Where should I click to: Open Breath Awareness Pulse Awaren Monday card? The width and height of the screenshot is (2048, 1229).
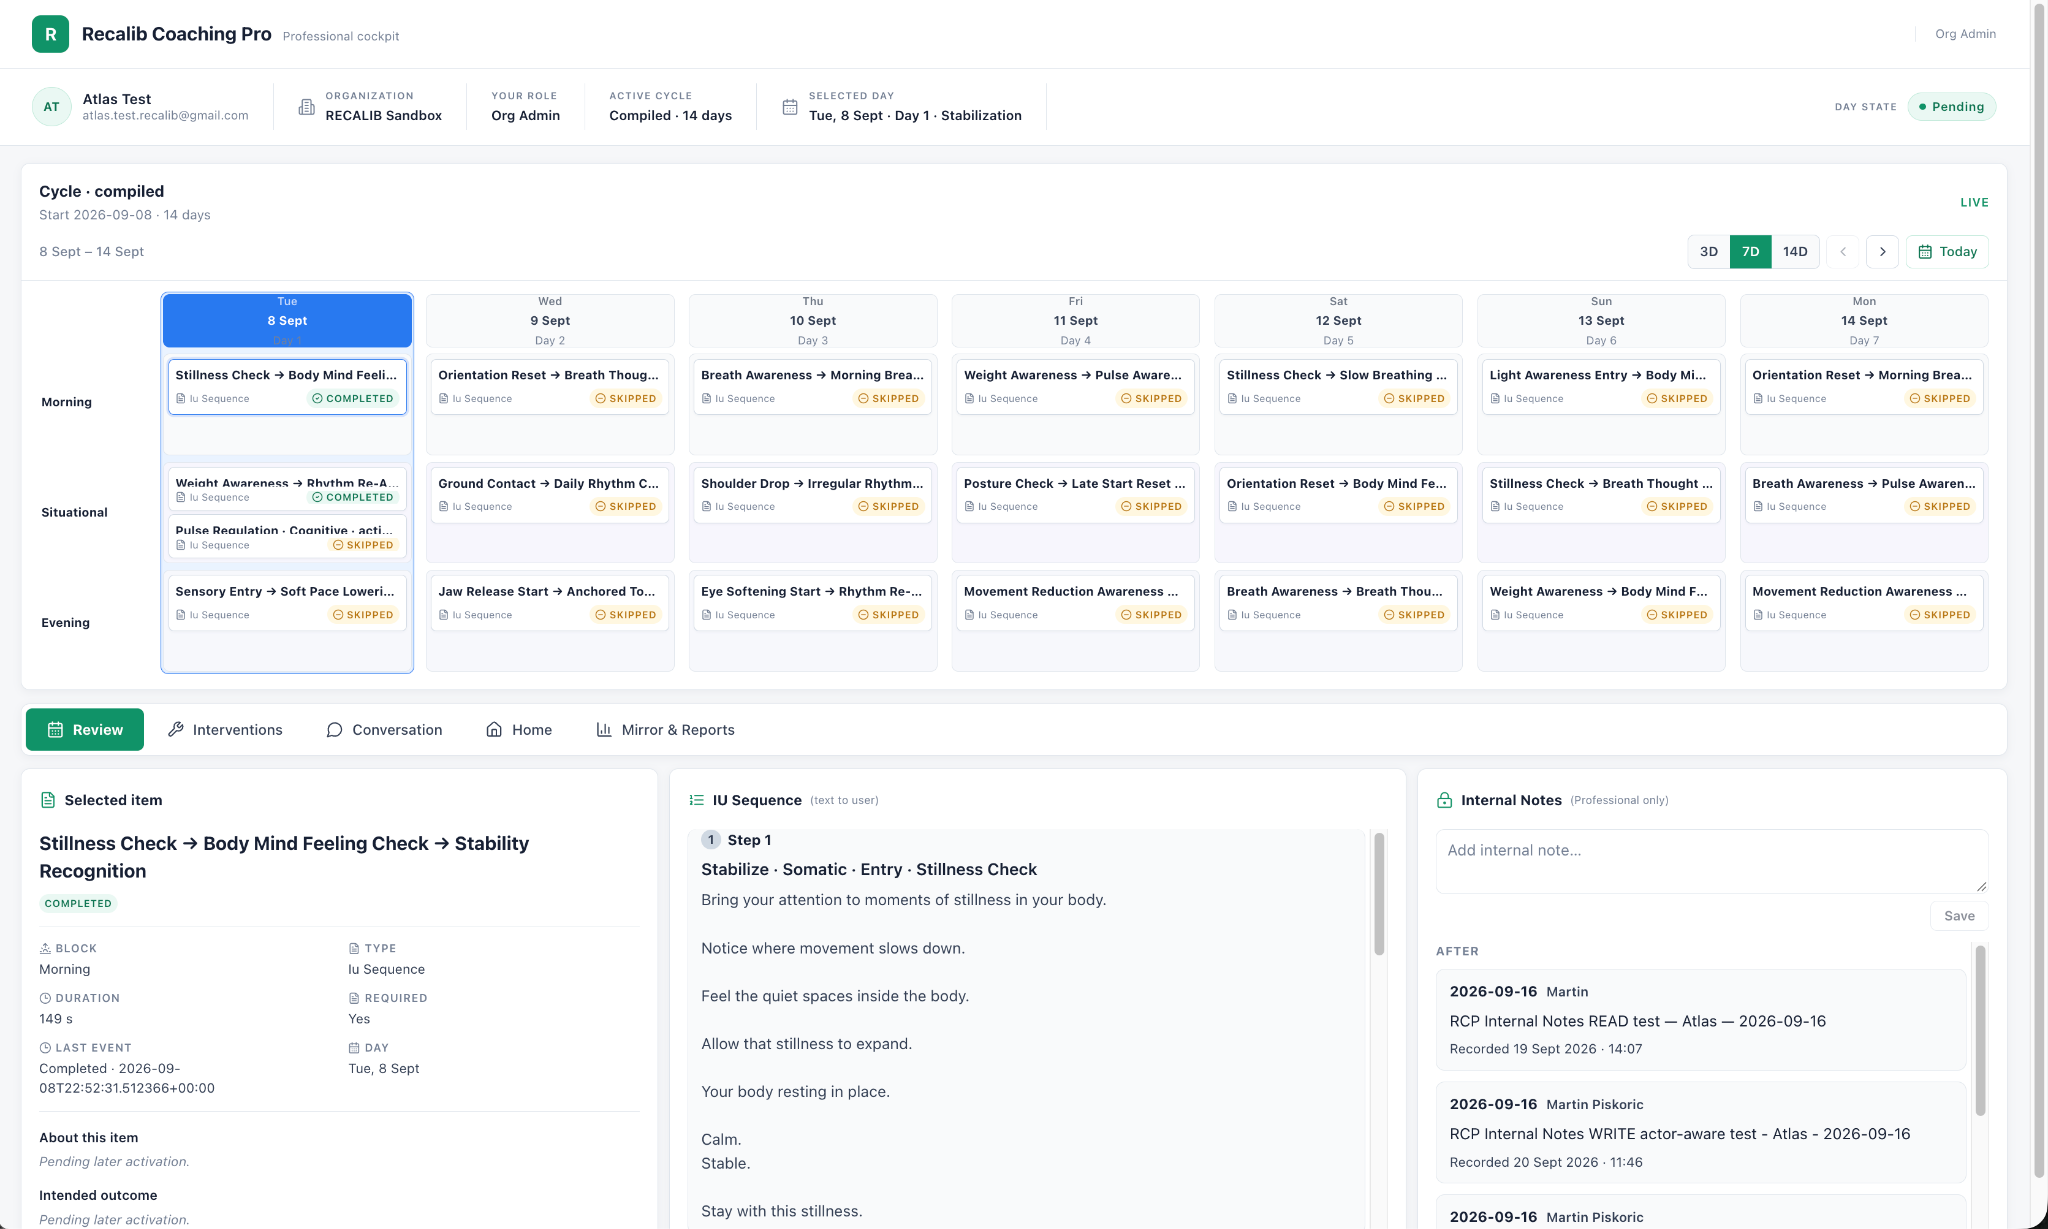(x=1864, y=494)
